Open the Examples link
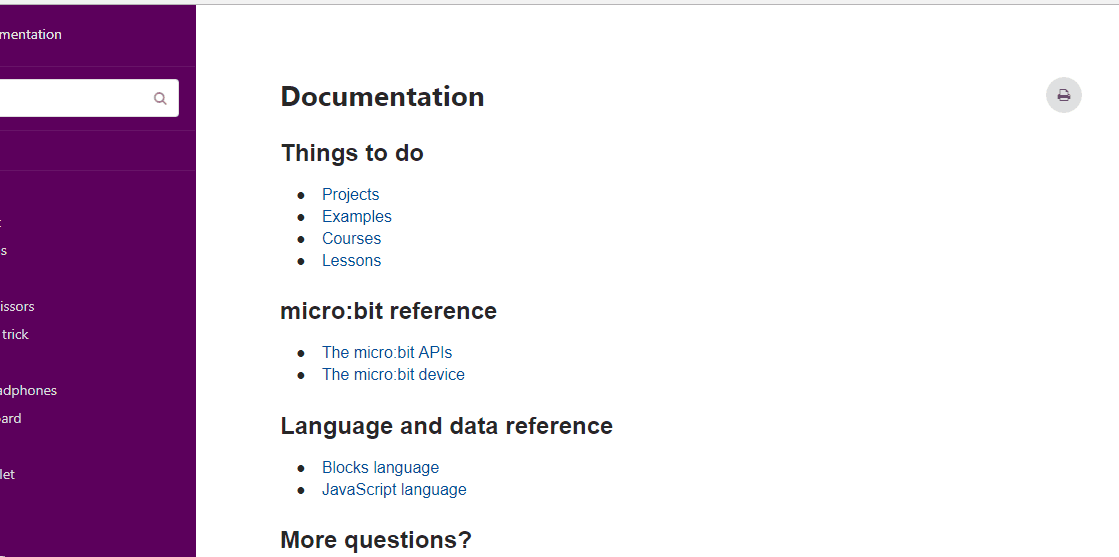This screenshot has height=557, width=1119. [x=357, y=216]
